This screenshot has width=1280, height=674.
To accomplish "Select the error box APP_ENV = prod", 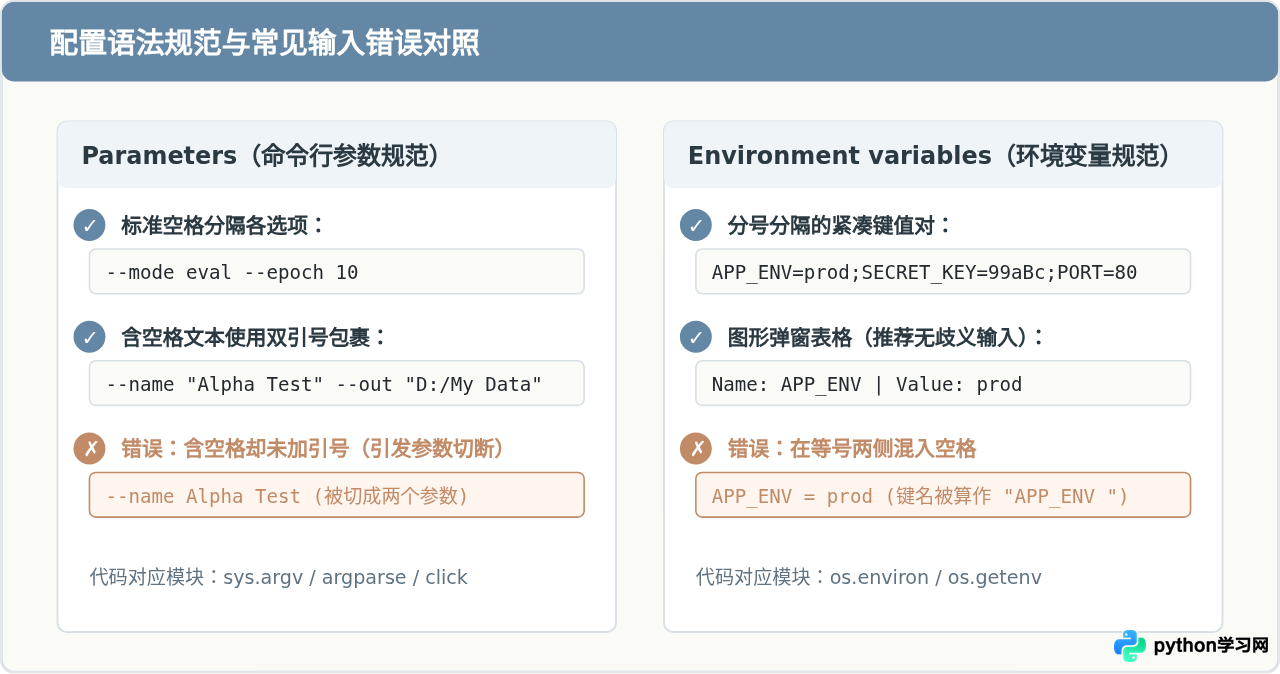I will click(x=943, y=496).
